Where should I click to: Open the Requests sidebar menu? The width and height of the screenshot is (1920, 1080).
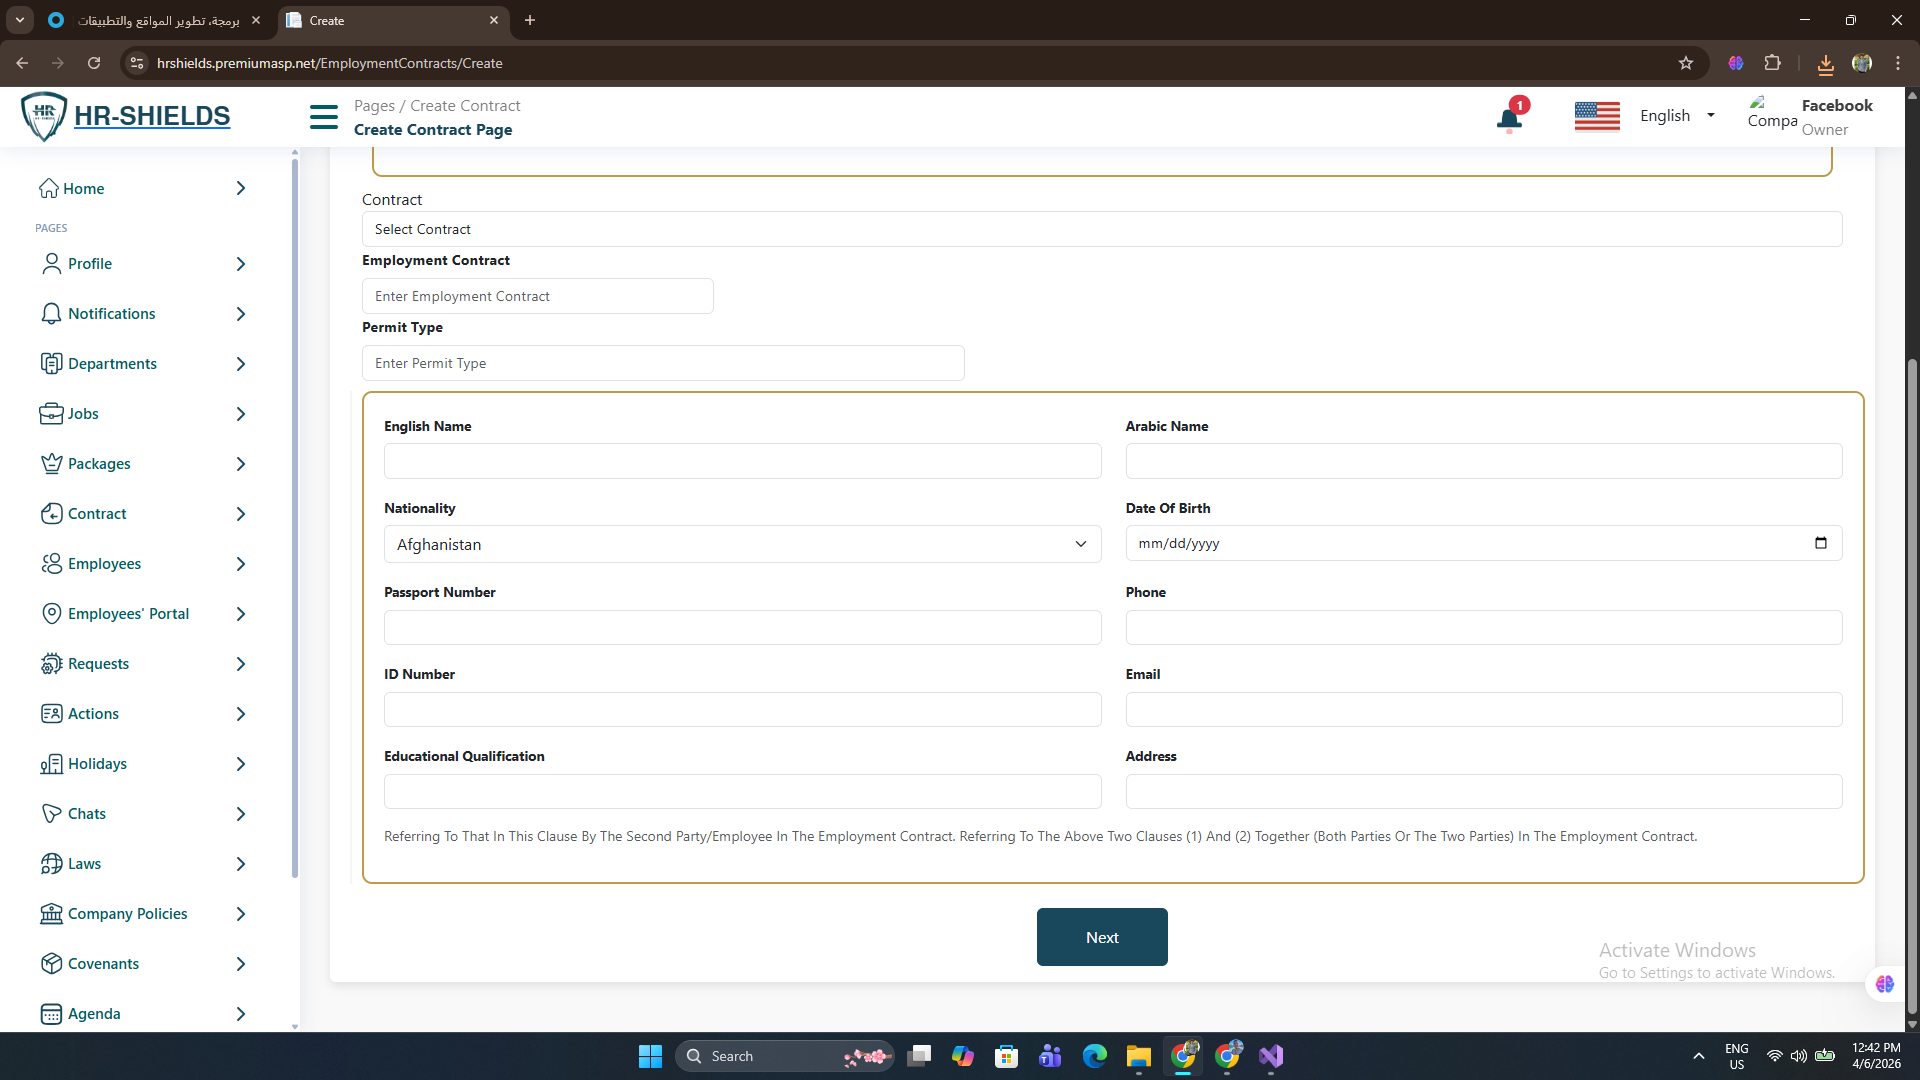98,664
